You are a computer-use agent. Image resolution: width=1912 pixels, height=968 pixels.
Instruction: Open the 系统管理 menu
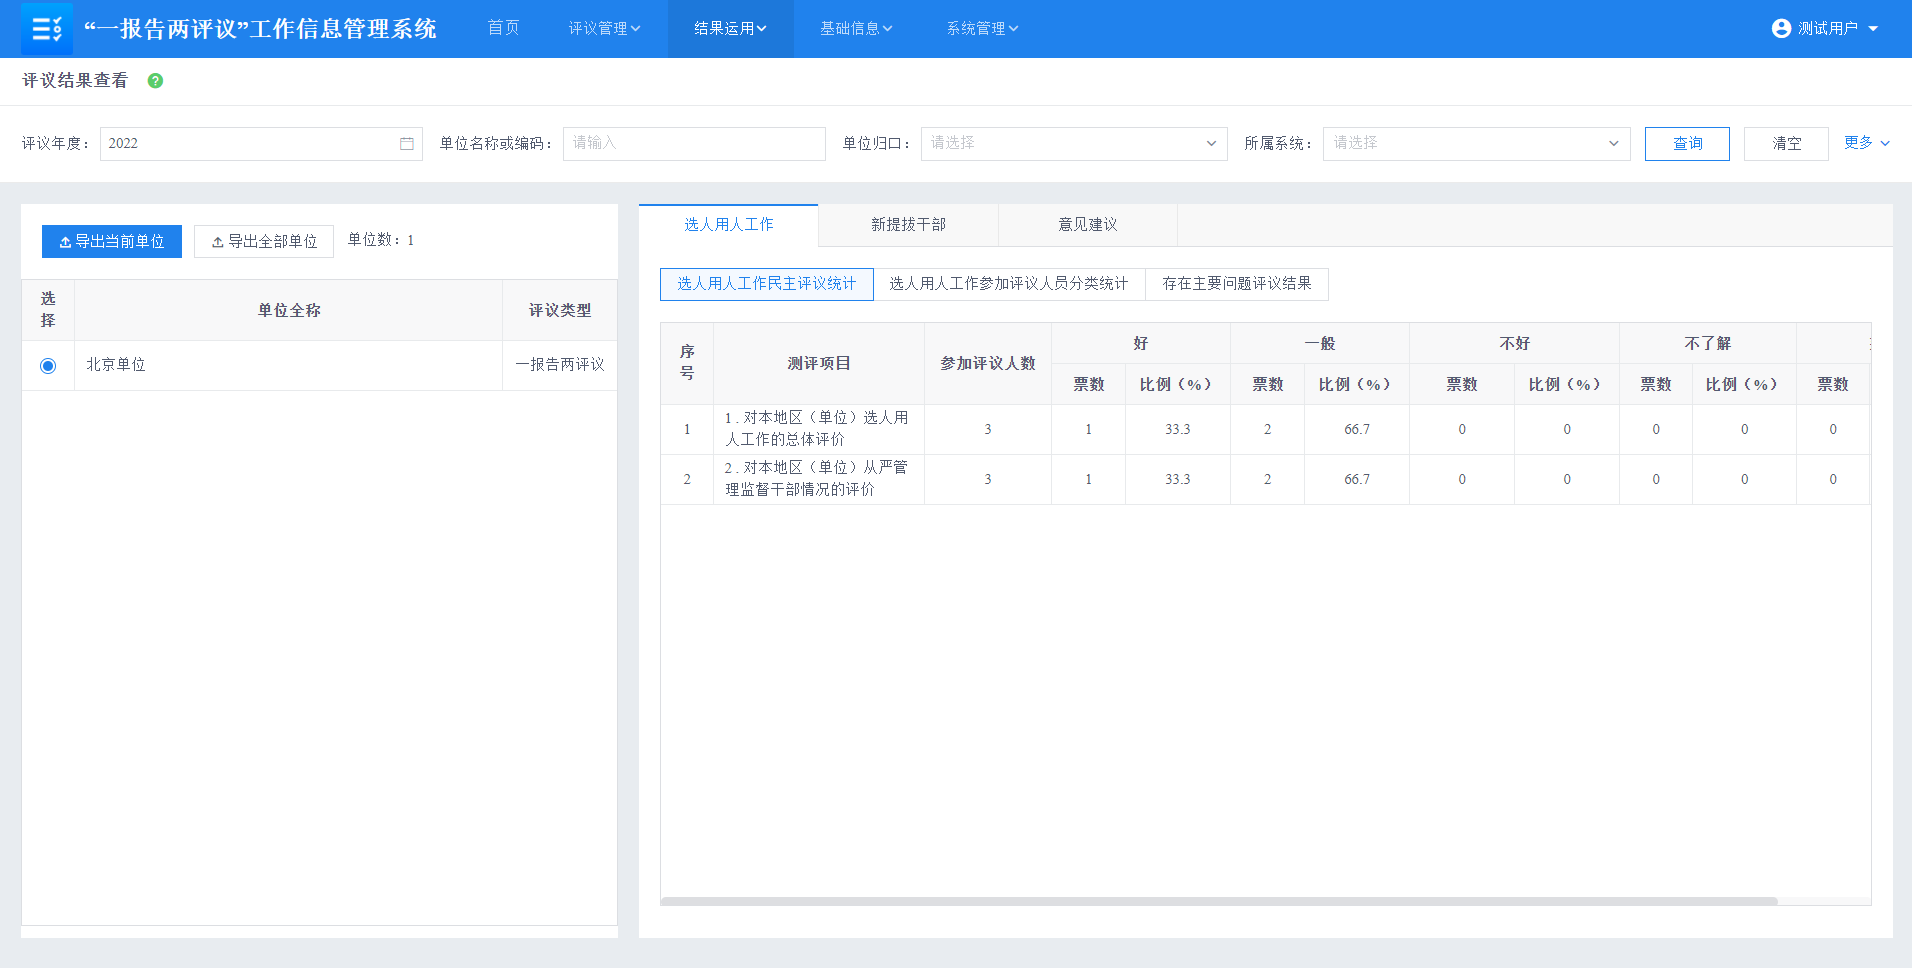click(x=982, y=28)
